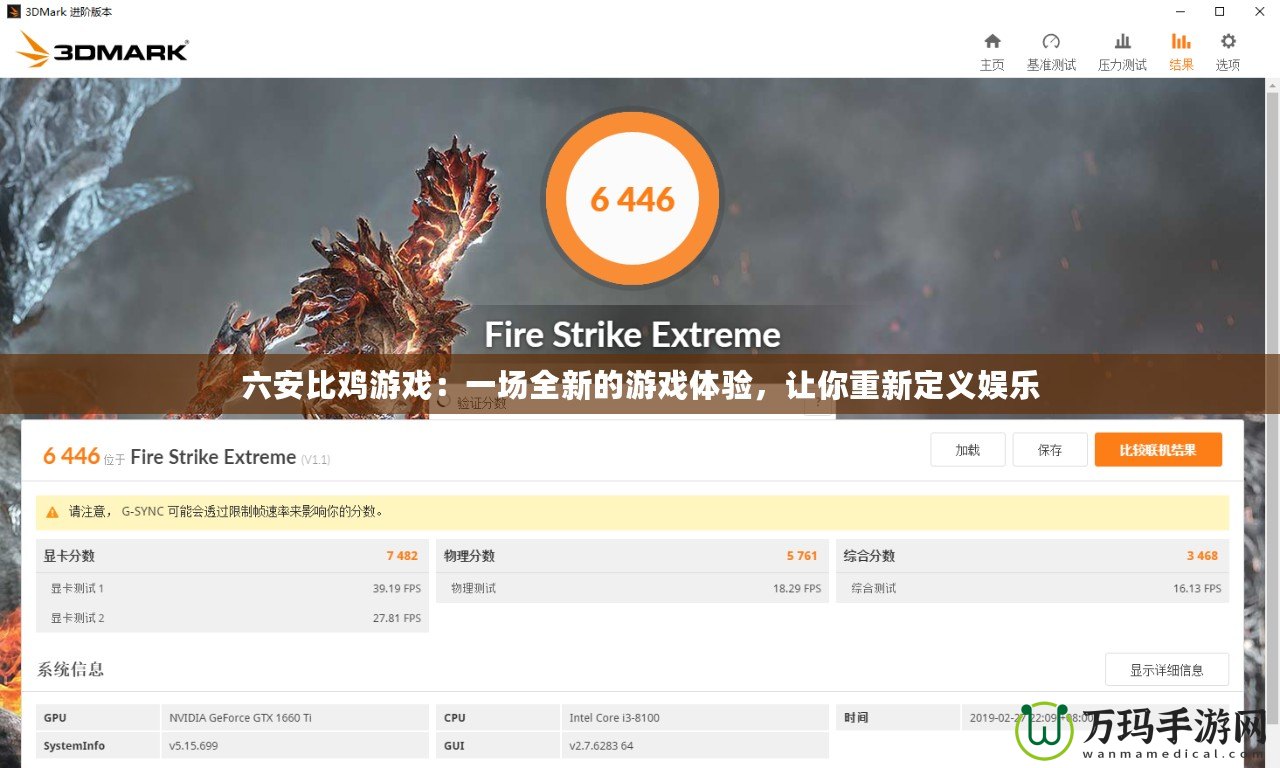Close the 3DMark window

1260,12
